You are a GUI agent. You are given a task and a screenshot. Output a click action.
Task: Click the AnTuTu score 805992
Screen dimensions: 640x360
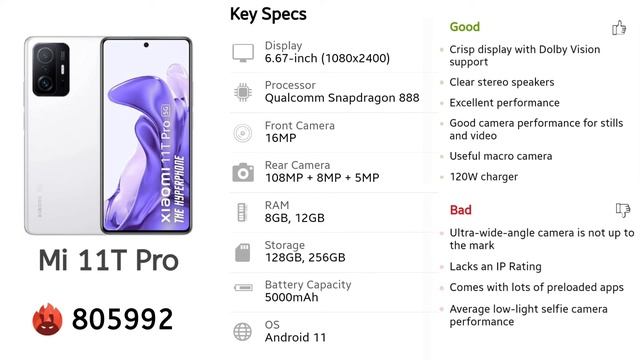(x=122, y=319)
